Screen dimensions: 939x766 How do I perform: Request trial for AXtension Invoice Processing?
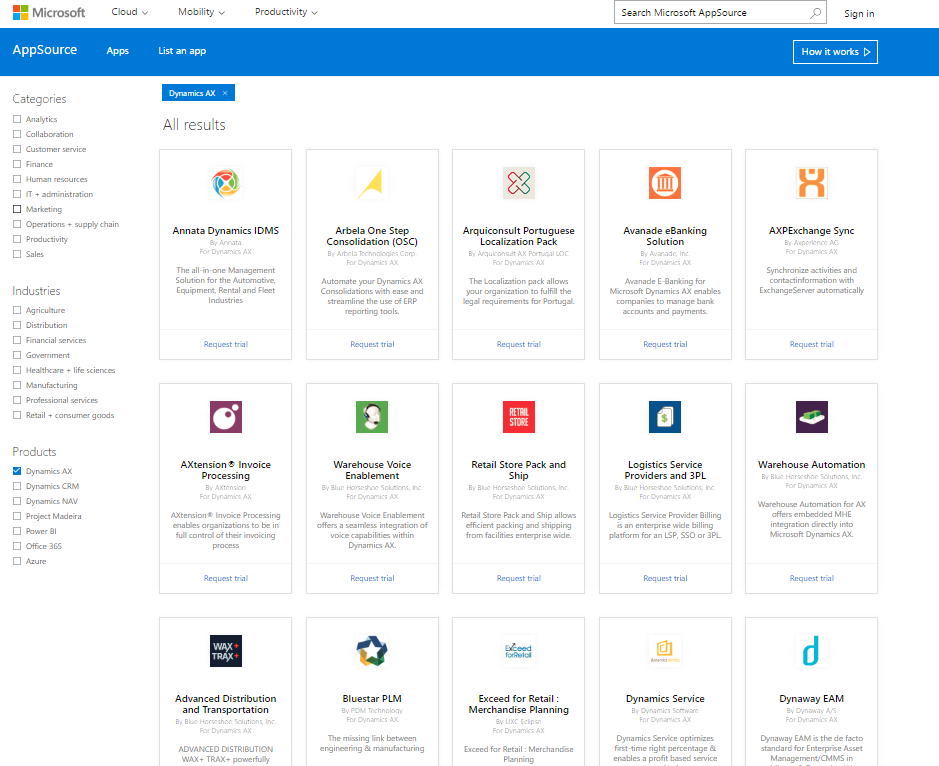click(x=225, y=578)
